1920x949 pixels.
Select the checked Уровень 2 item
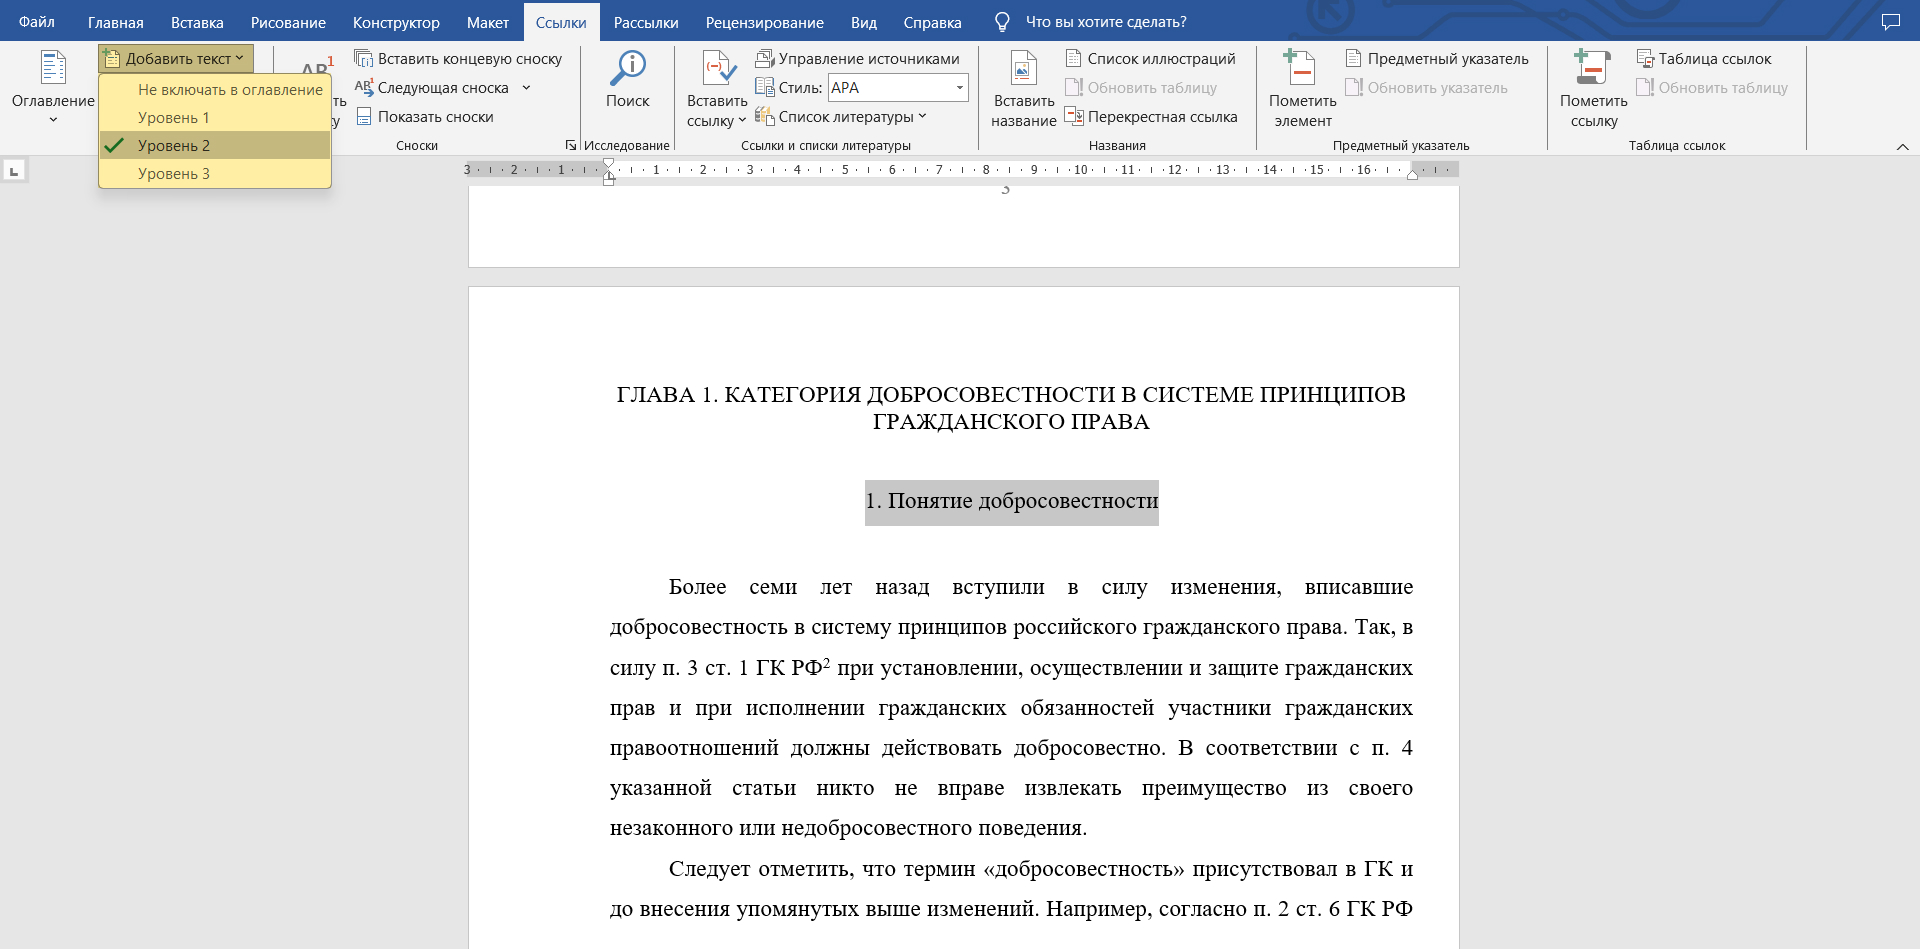pos(215,146)
